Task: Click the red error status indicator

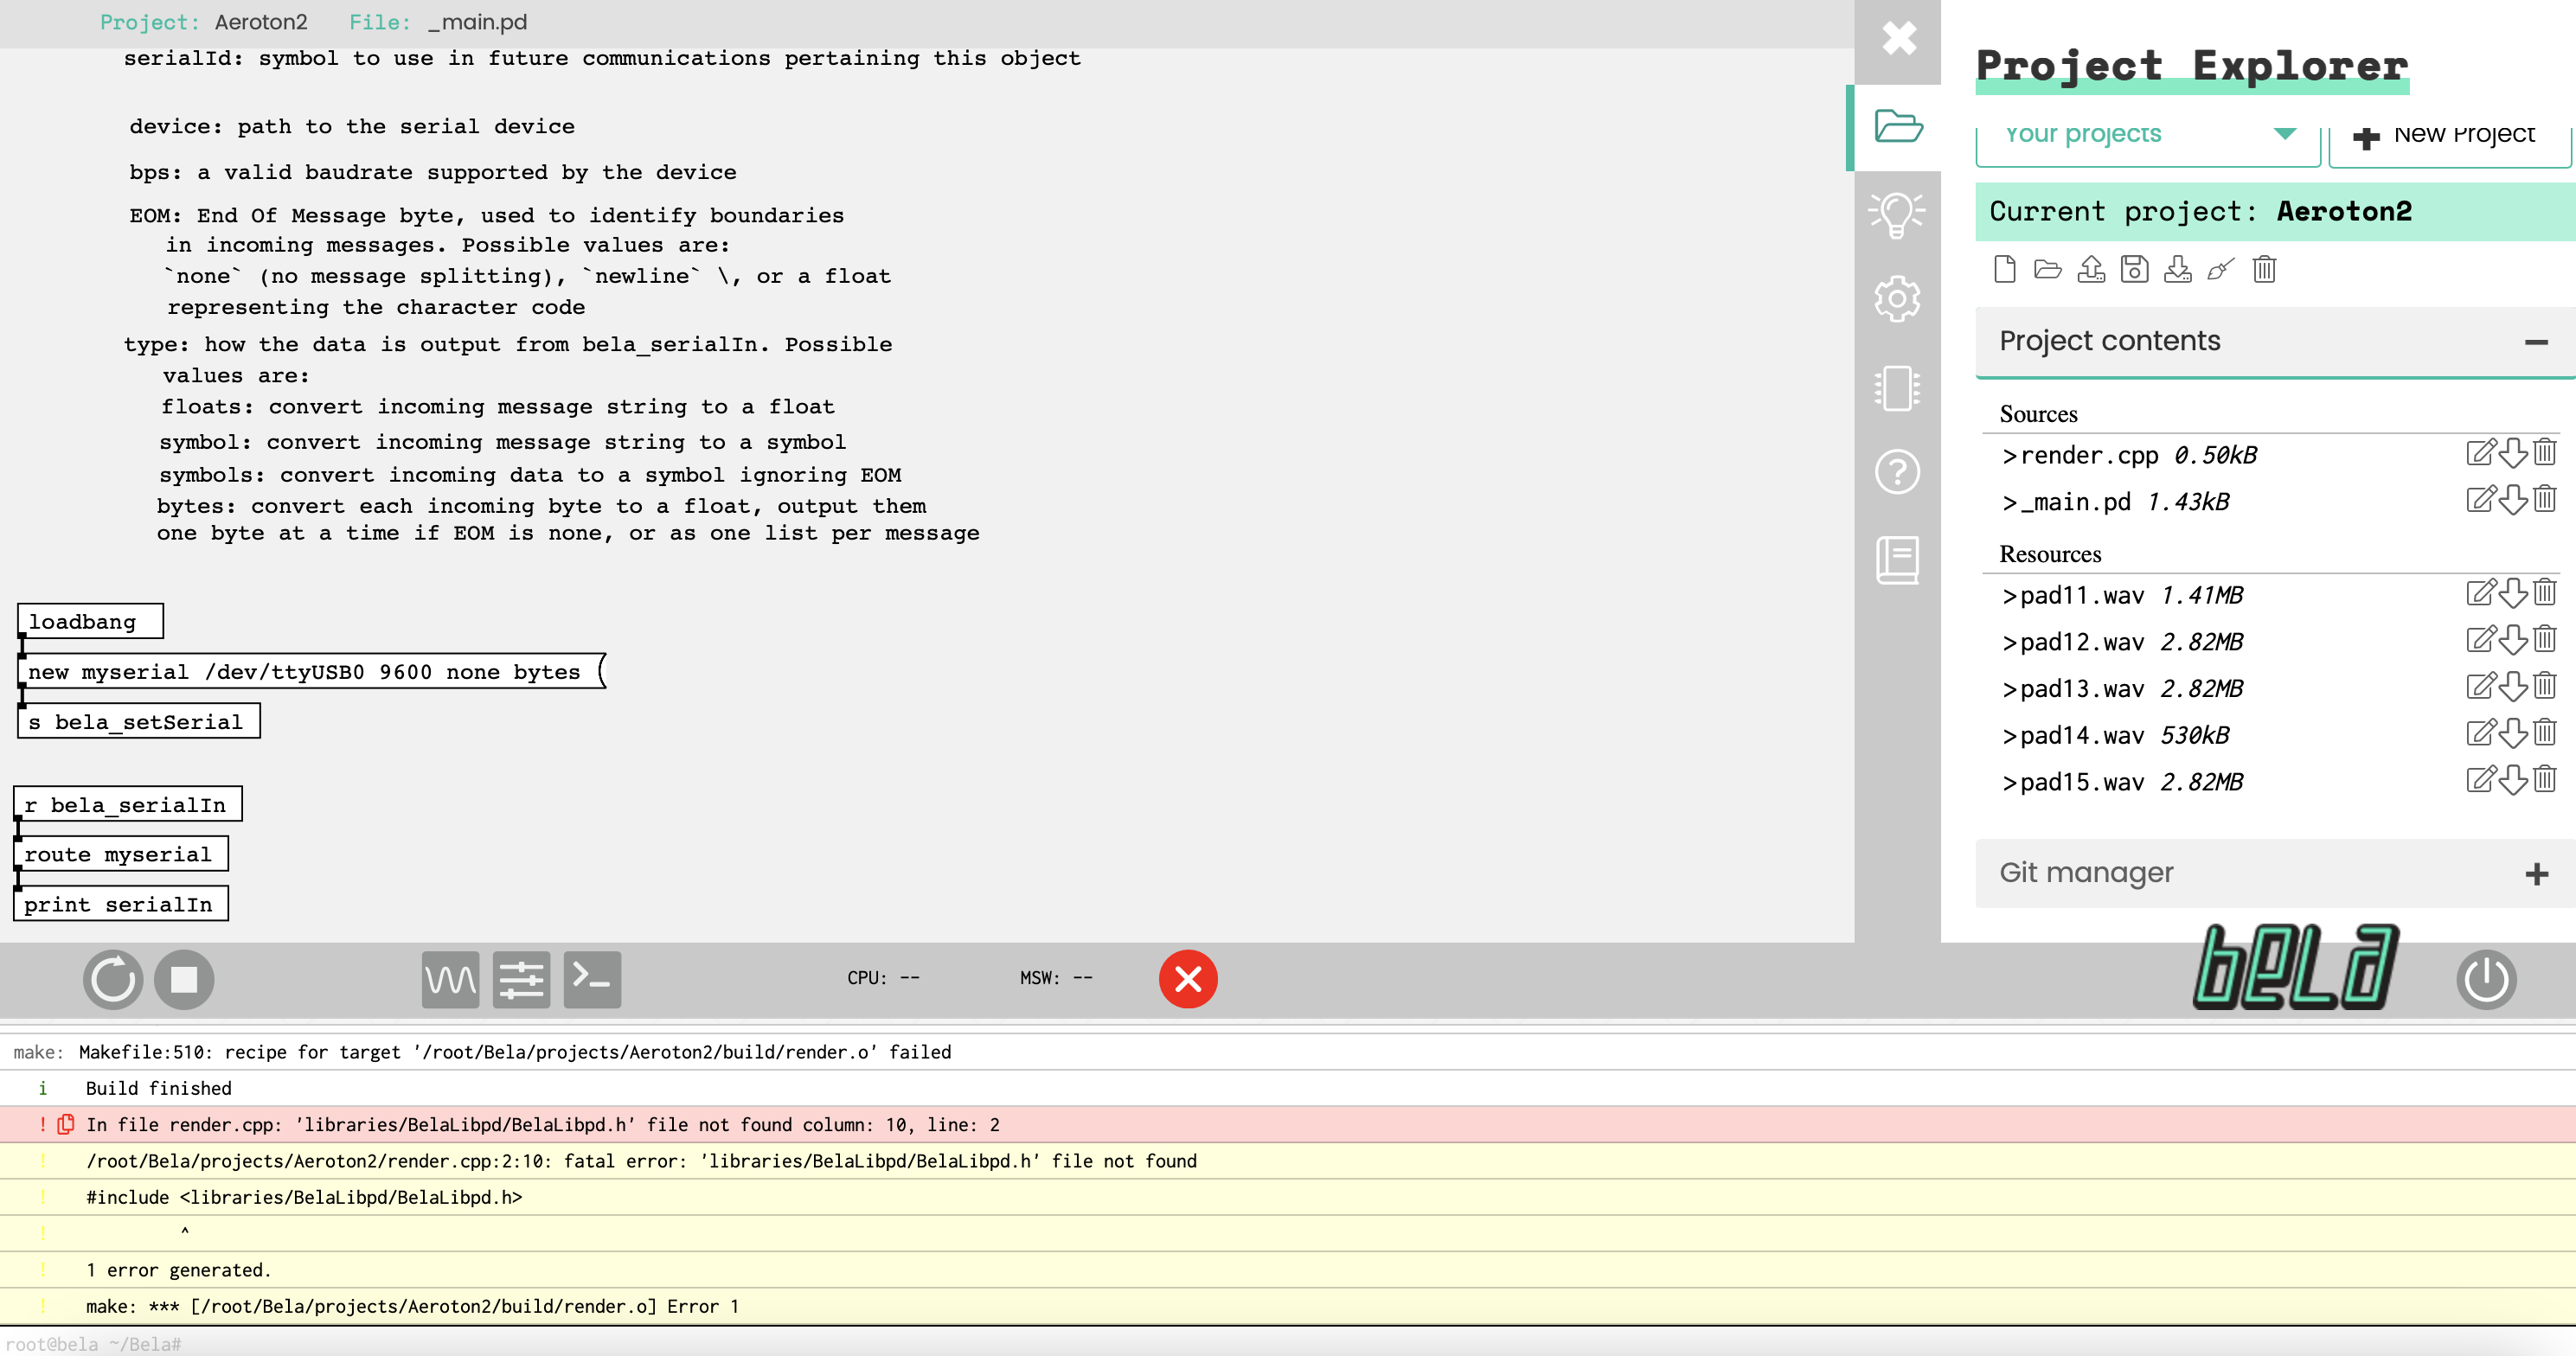Action: tap(1187, 979)
